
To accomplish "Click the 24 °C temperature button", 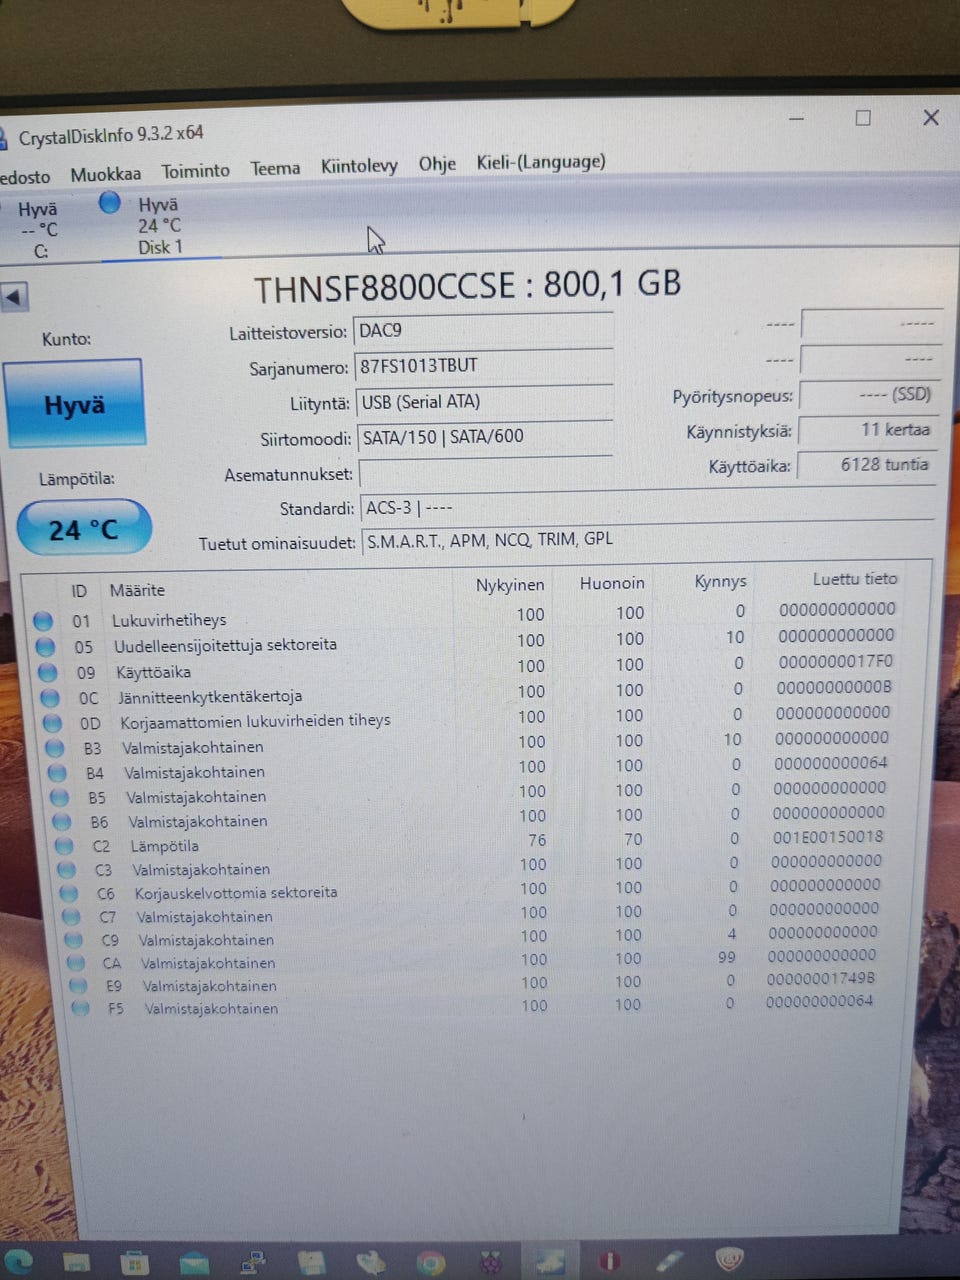I will (x=84, y=529).
